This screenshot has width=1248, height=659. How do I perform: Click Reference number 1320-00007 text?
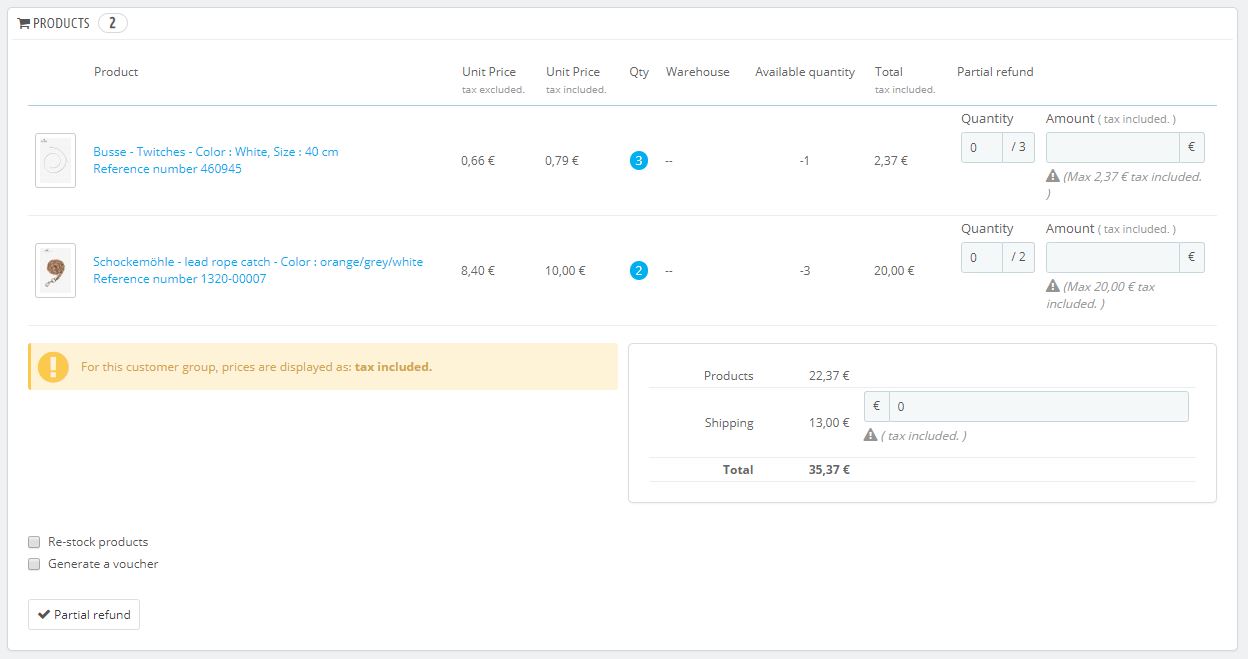(180, 279)
